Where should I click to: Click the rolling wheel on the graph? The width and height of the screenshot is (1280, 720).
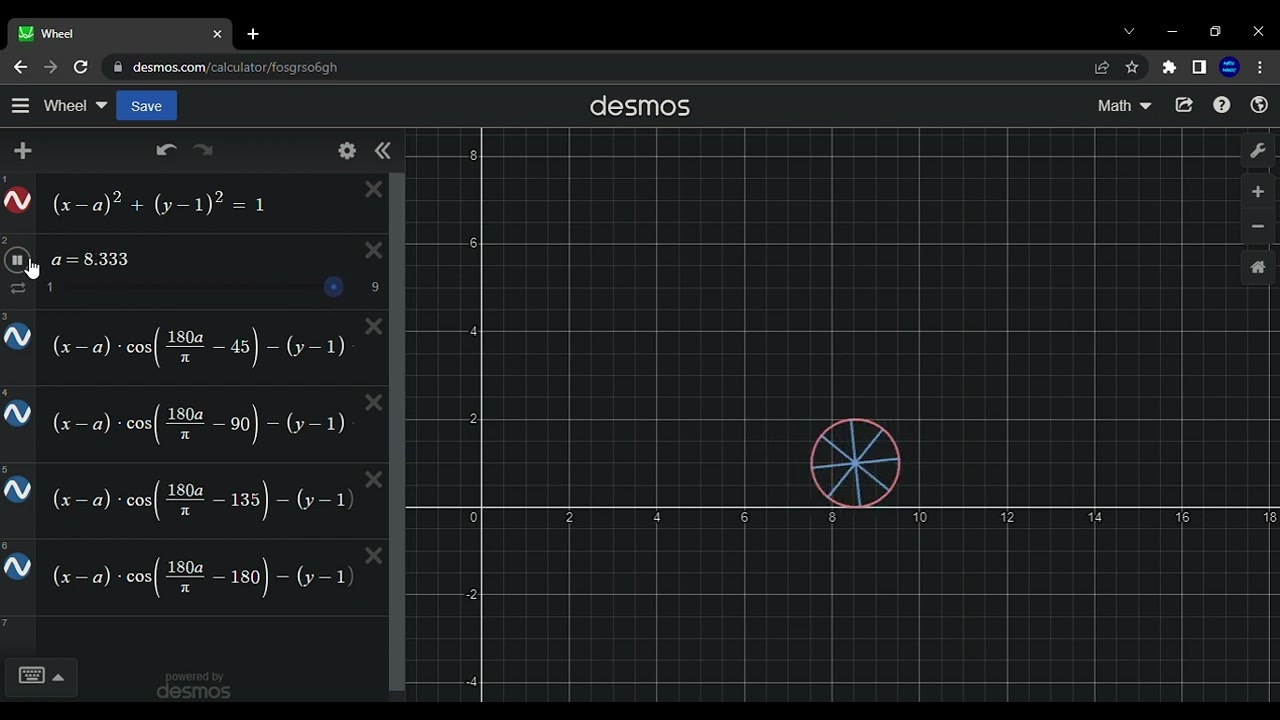(855, 463)
